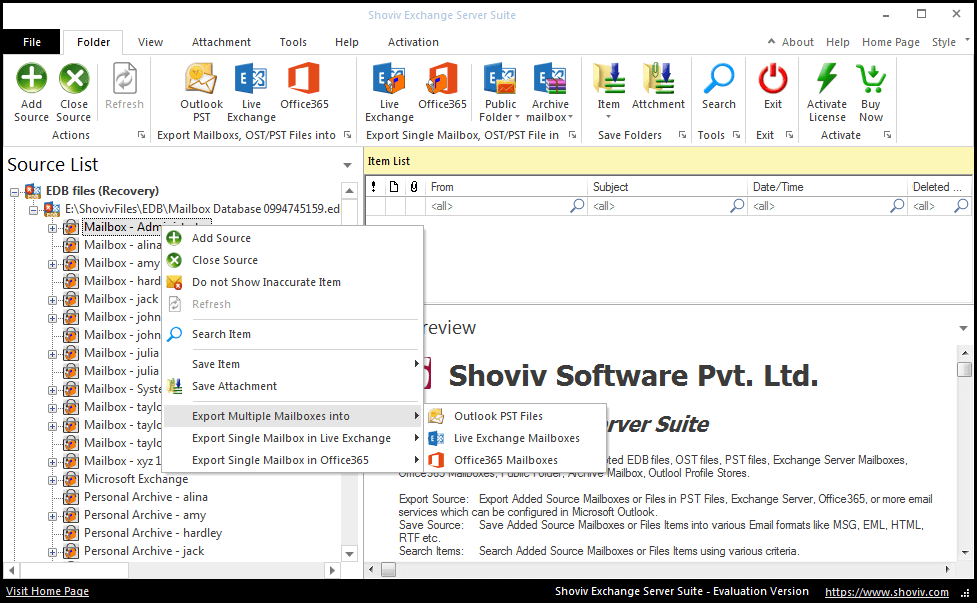The height and width of the screenshot is (603, 977).
Task: Choose Office365 Mailboxes in submenu
Action: click(x=515, y=460)
